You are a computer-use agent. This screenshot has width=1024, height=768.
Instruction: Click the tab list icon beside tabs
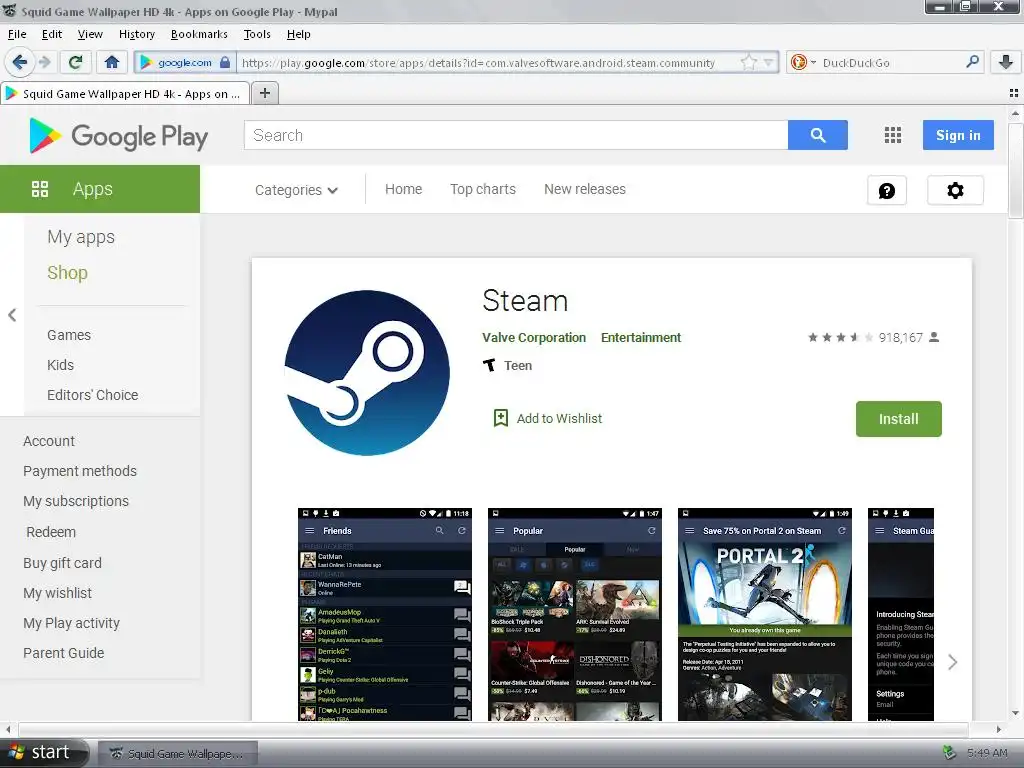1014,93
